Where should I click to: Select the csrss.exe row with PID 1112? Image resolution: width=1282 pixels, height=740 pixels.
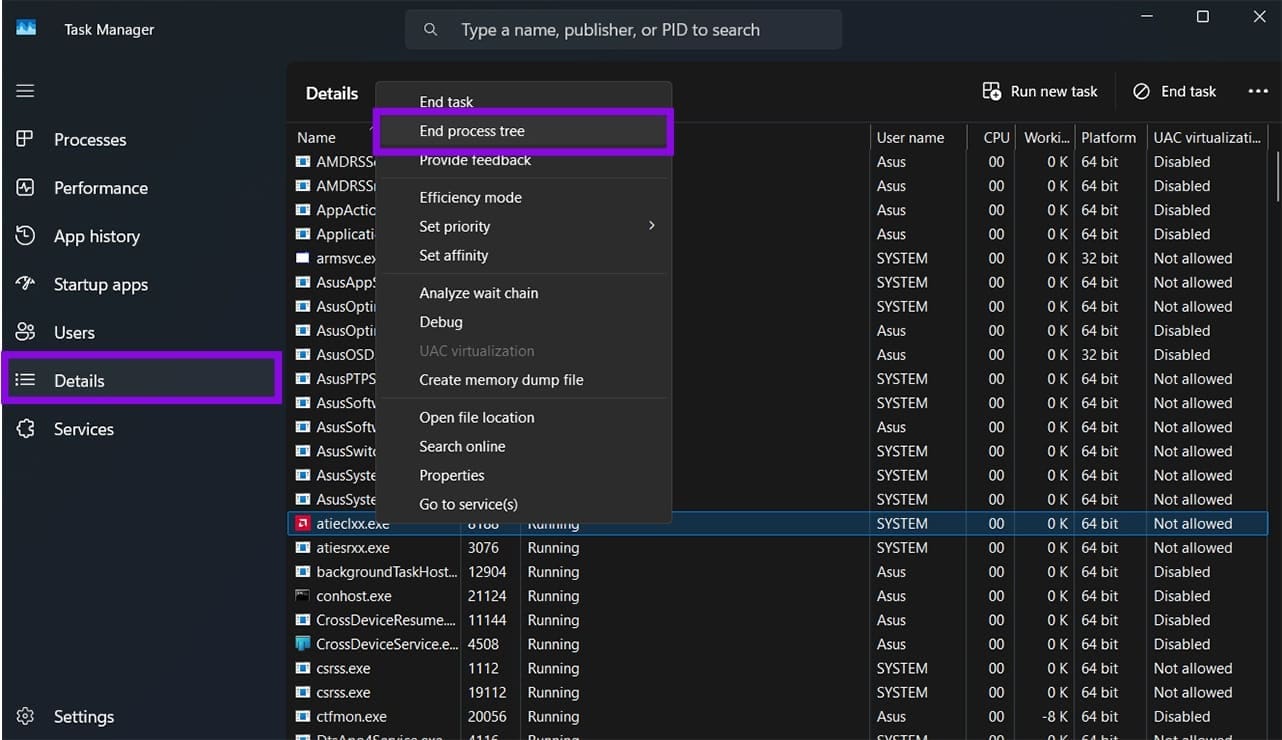coord(779,668)
